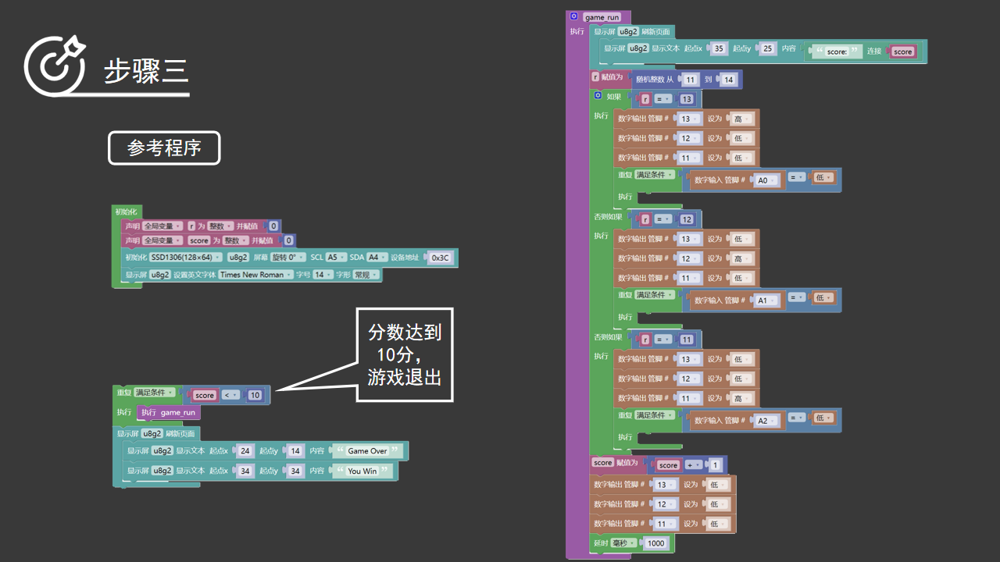
Task: Open 全局变量 dropdown in the score declaration
Action: (162, 240)
